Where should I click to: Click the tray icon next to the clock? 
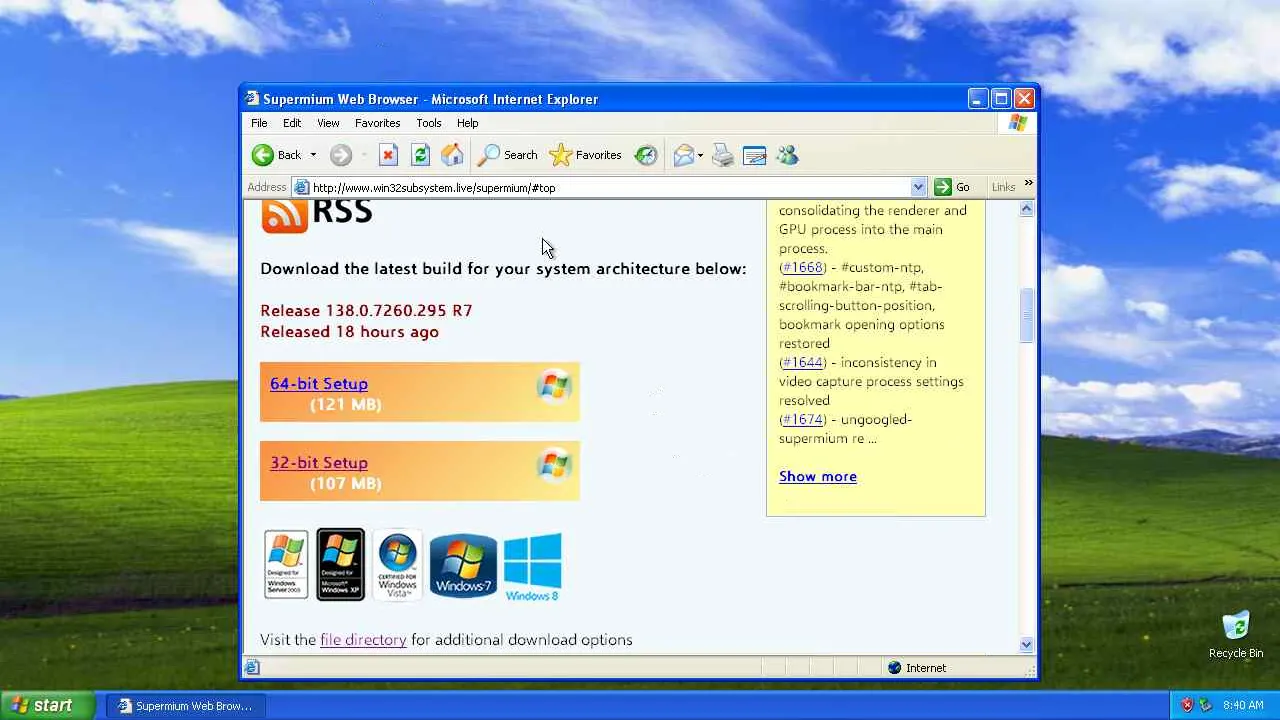pyautogui.click(x=1206, y=705)
